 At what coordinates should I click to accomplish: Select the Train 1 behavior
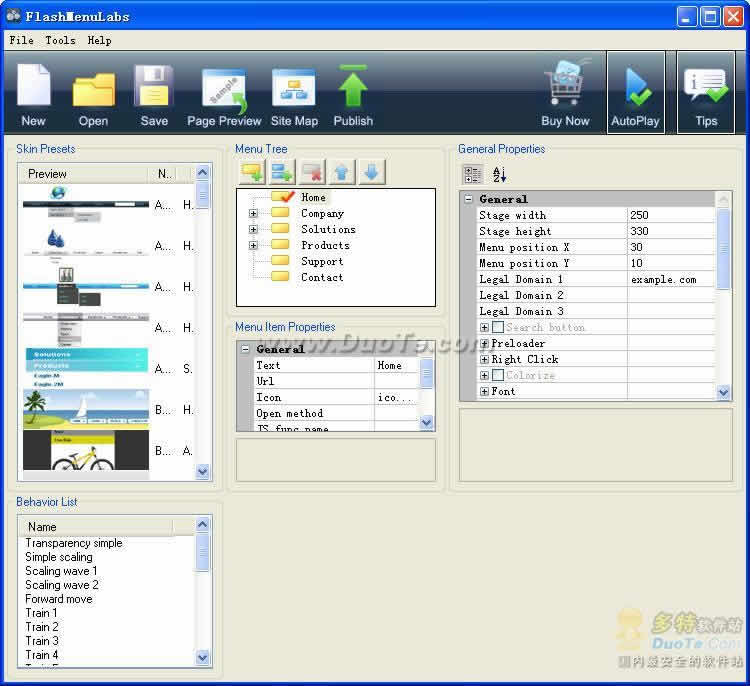click(41, 613)
